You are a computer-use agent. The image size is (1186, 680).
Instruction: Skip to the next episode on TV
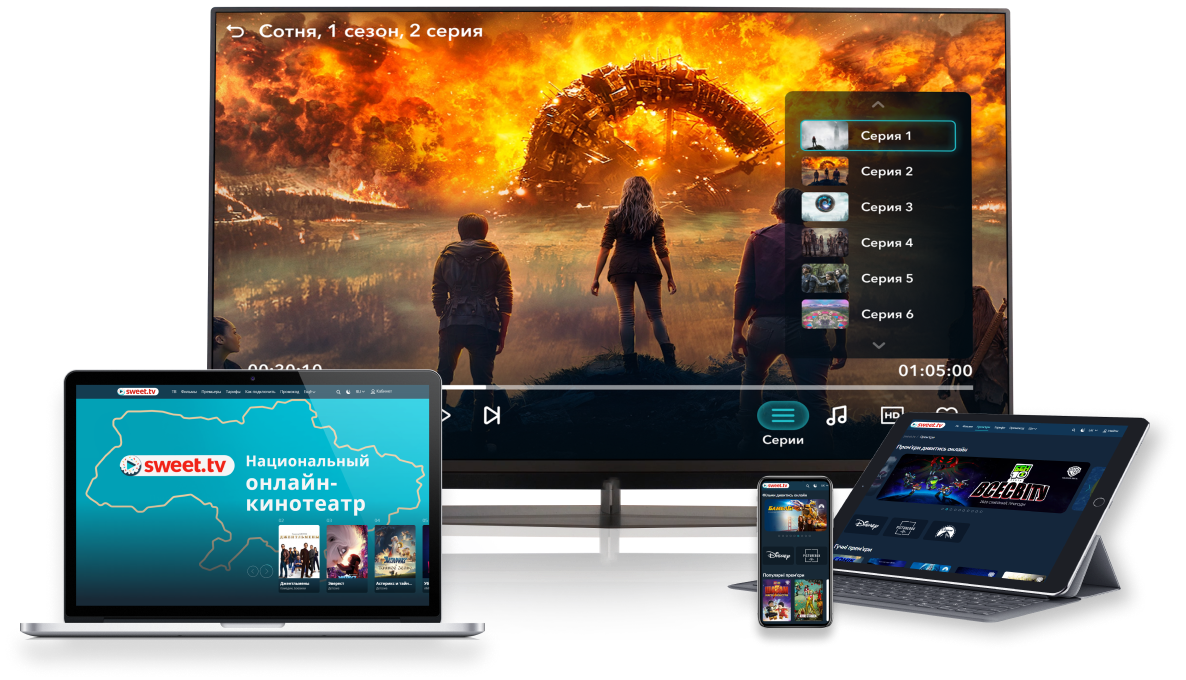[491, 415]
